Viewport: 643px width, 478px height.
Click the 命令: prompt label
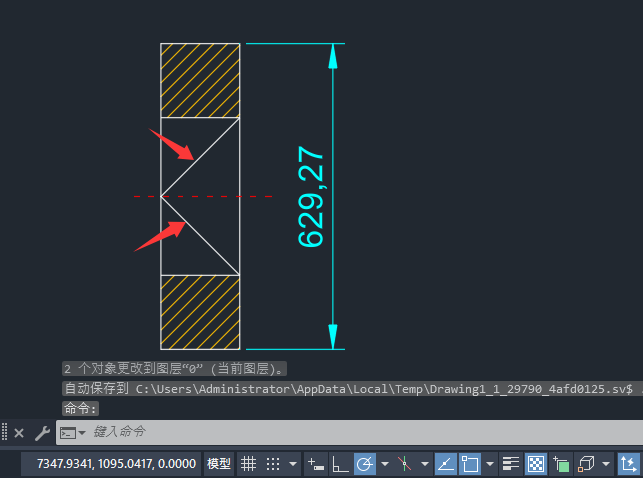80,408
